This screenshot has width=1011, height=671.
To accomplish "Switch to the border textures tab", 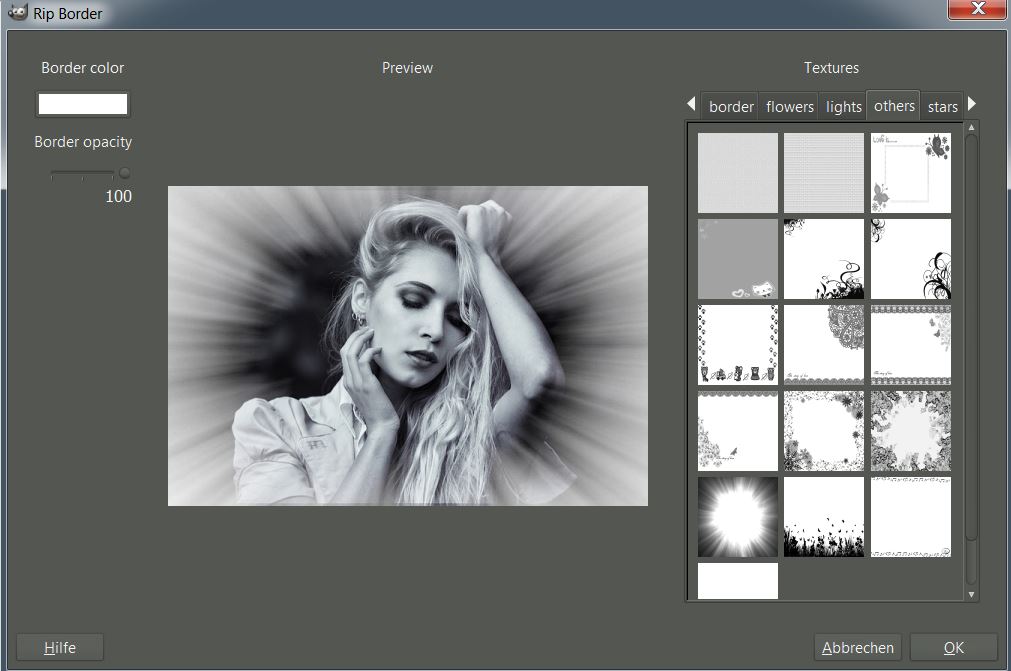I will [x=731, y=106].
